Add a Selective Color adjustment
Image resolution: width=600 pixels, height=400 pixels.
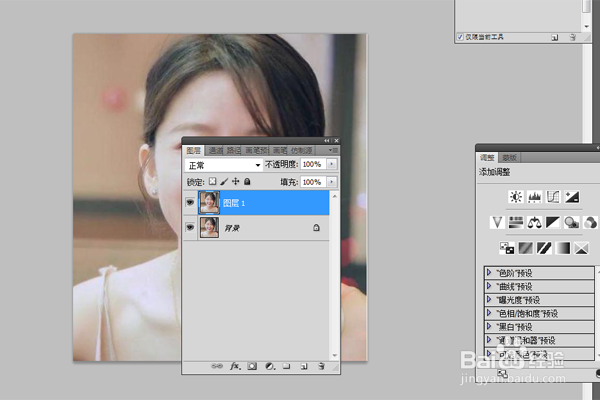coord(582,248)
